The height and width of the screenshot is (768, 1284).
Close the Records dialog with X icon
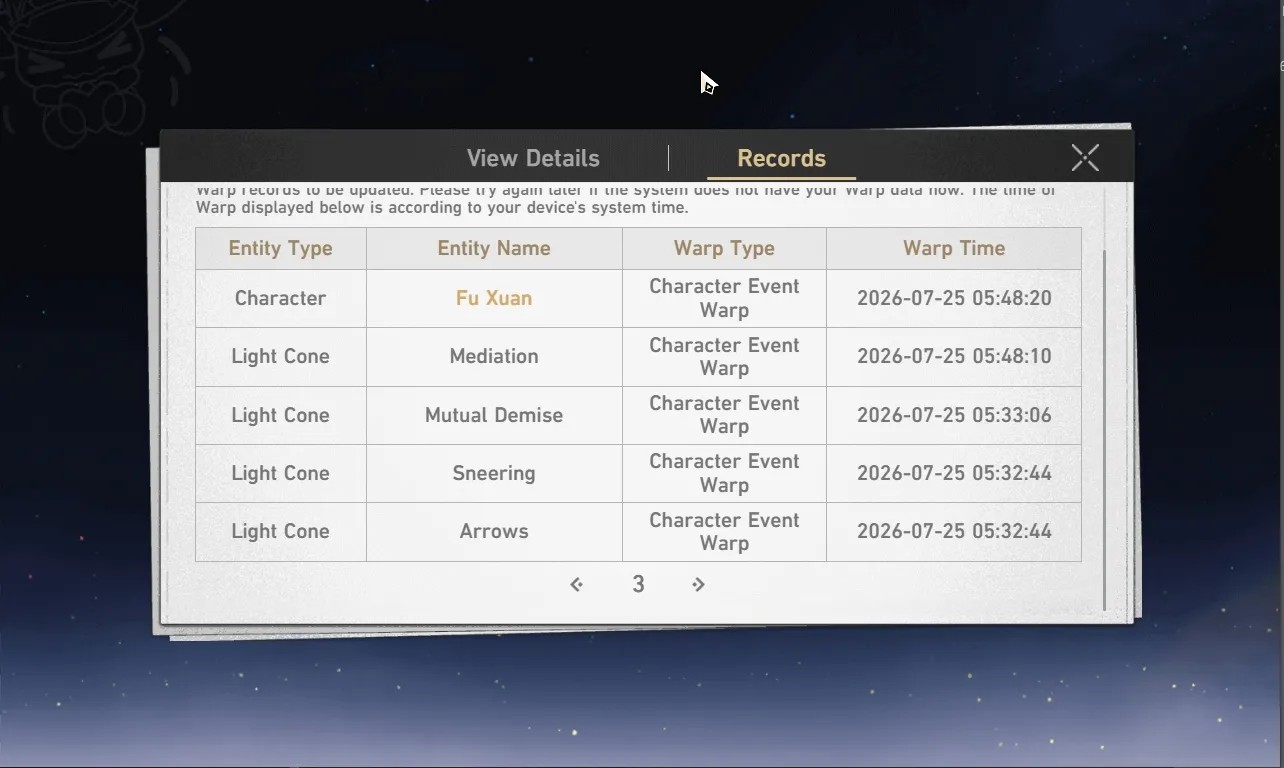[1085, 158]
